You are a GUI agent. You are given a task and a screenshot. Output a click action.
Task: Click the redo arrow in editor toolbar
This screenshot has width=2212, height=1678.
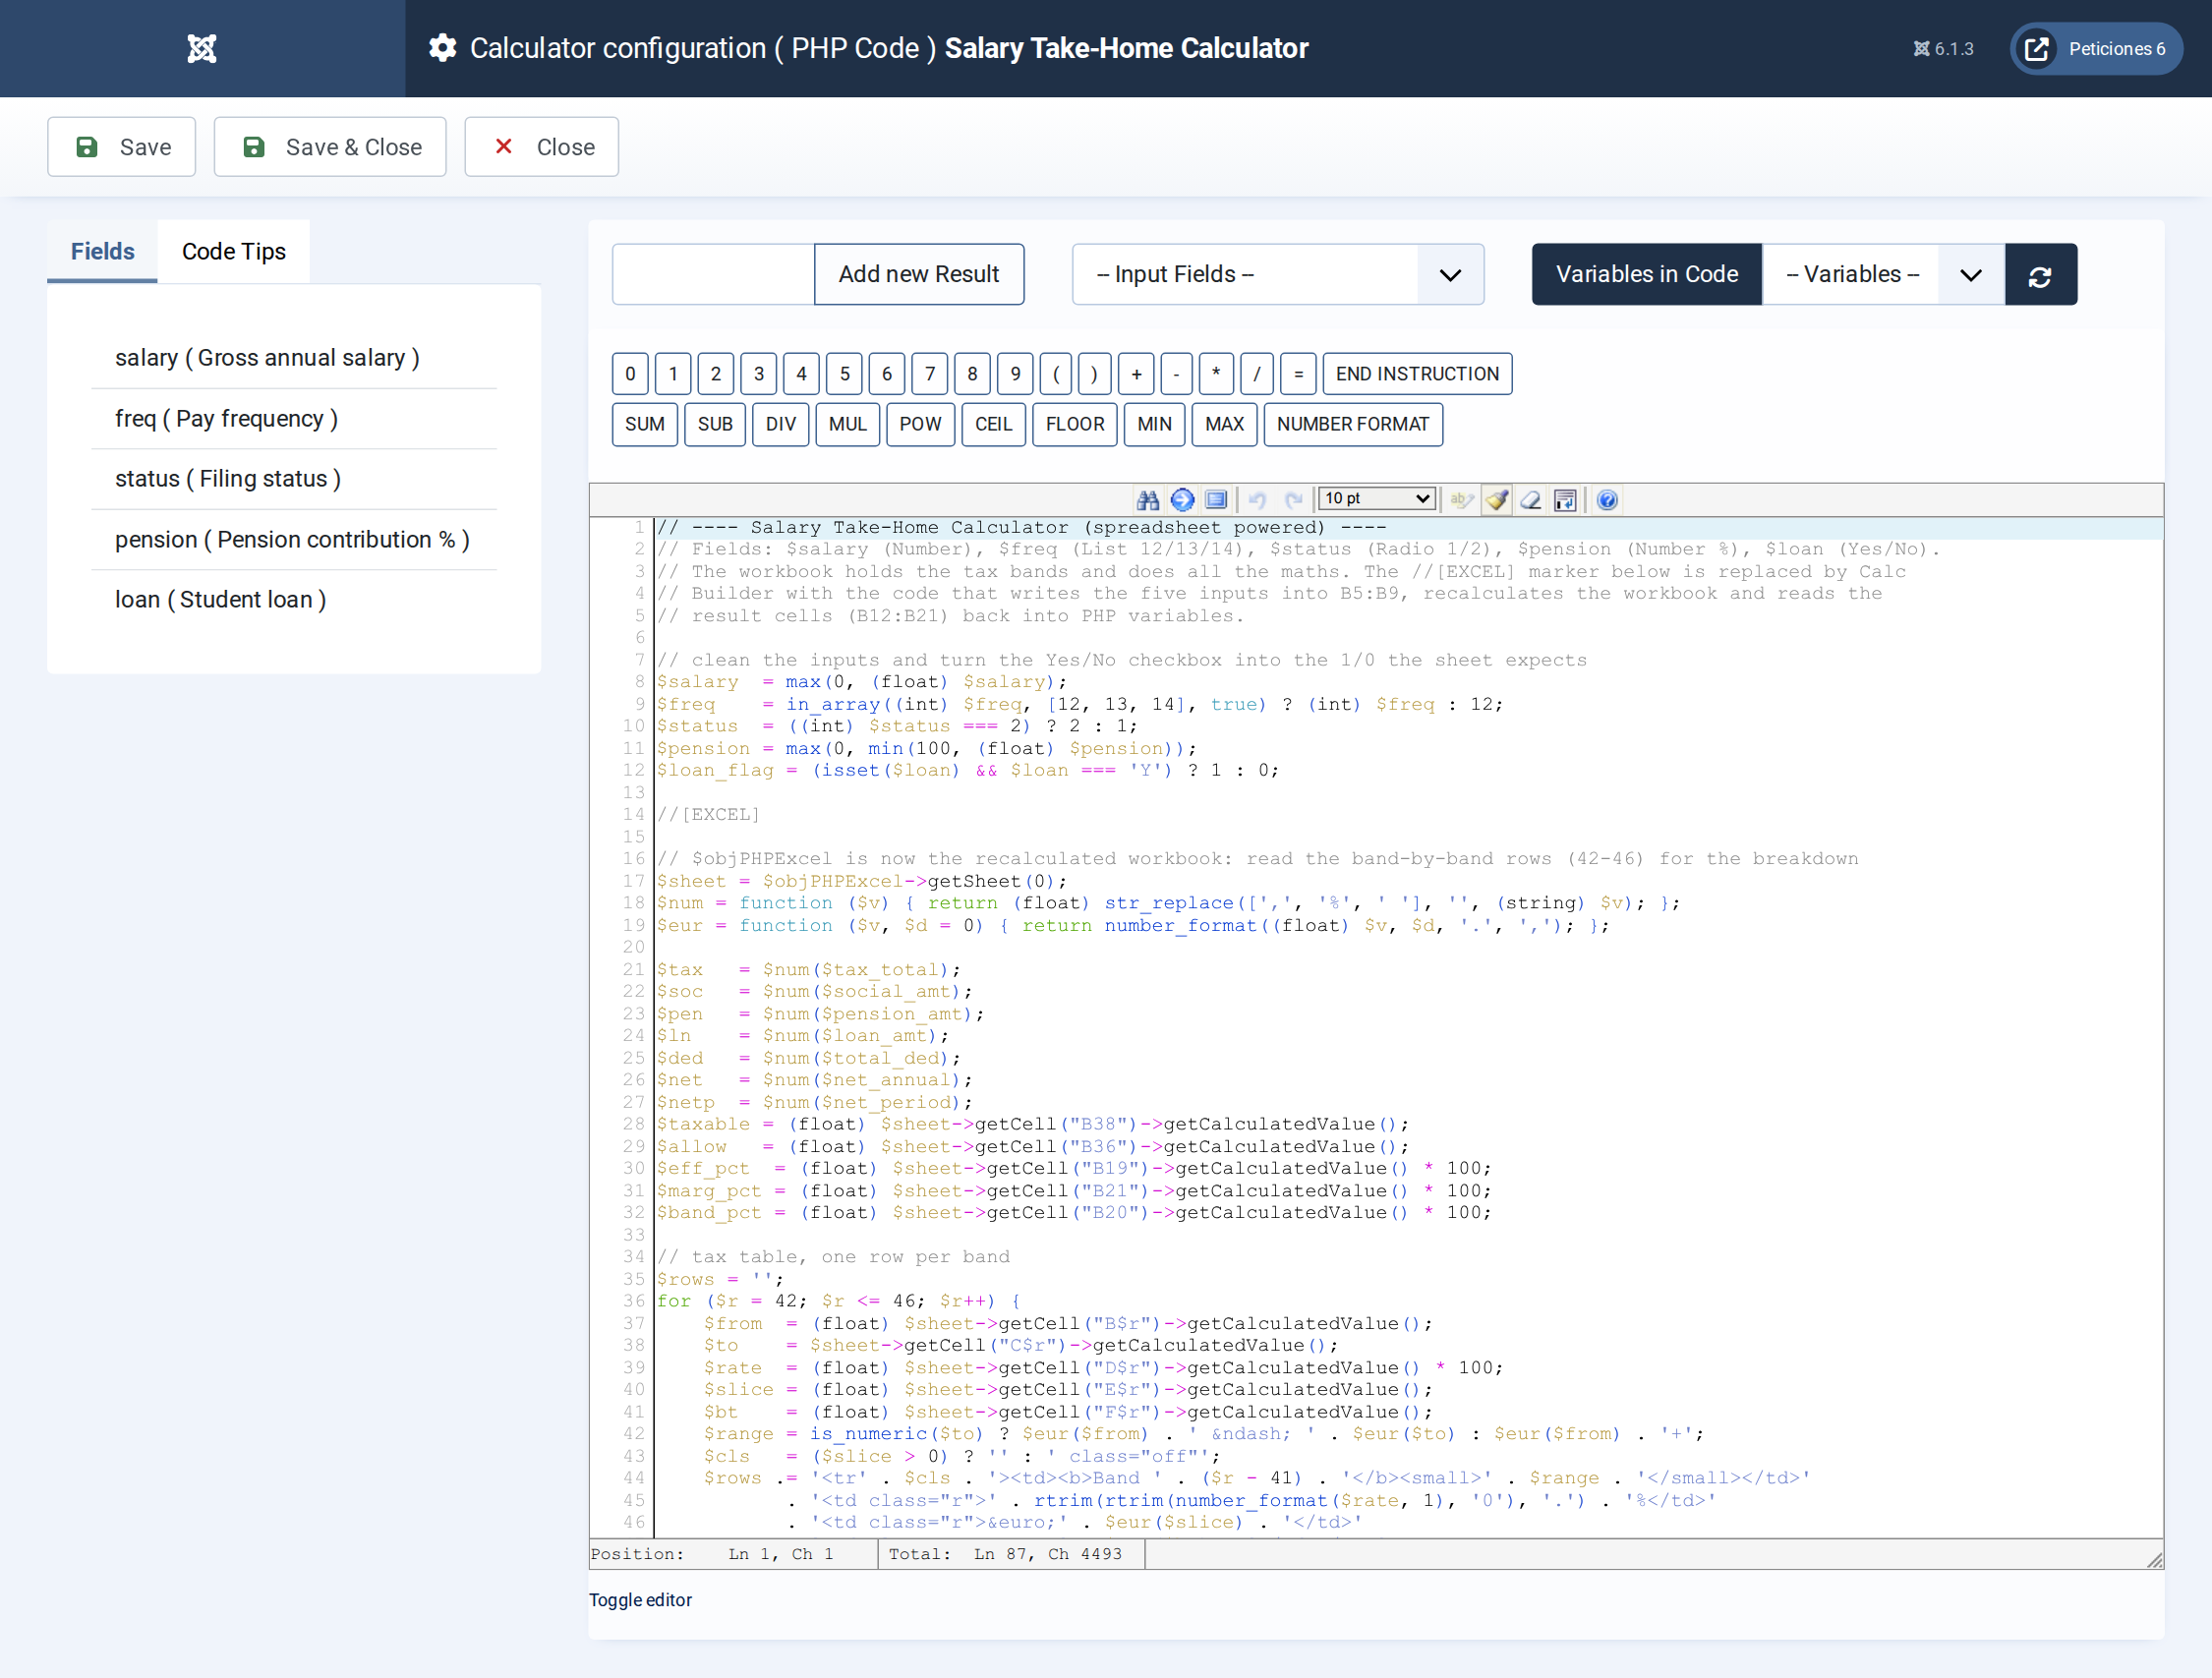coord(1294,499)
